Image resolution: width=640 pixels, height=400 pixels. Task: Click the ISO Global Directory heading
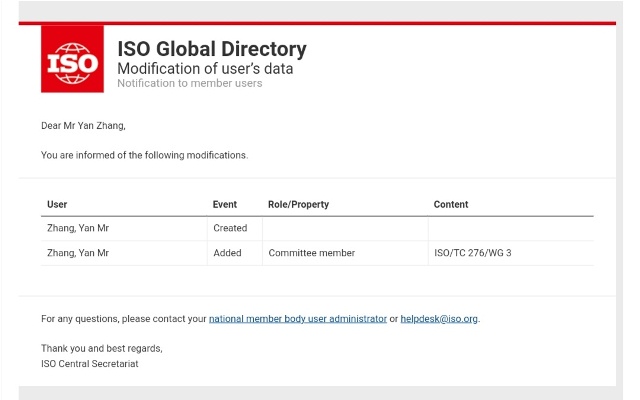(x=211, y=49)
